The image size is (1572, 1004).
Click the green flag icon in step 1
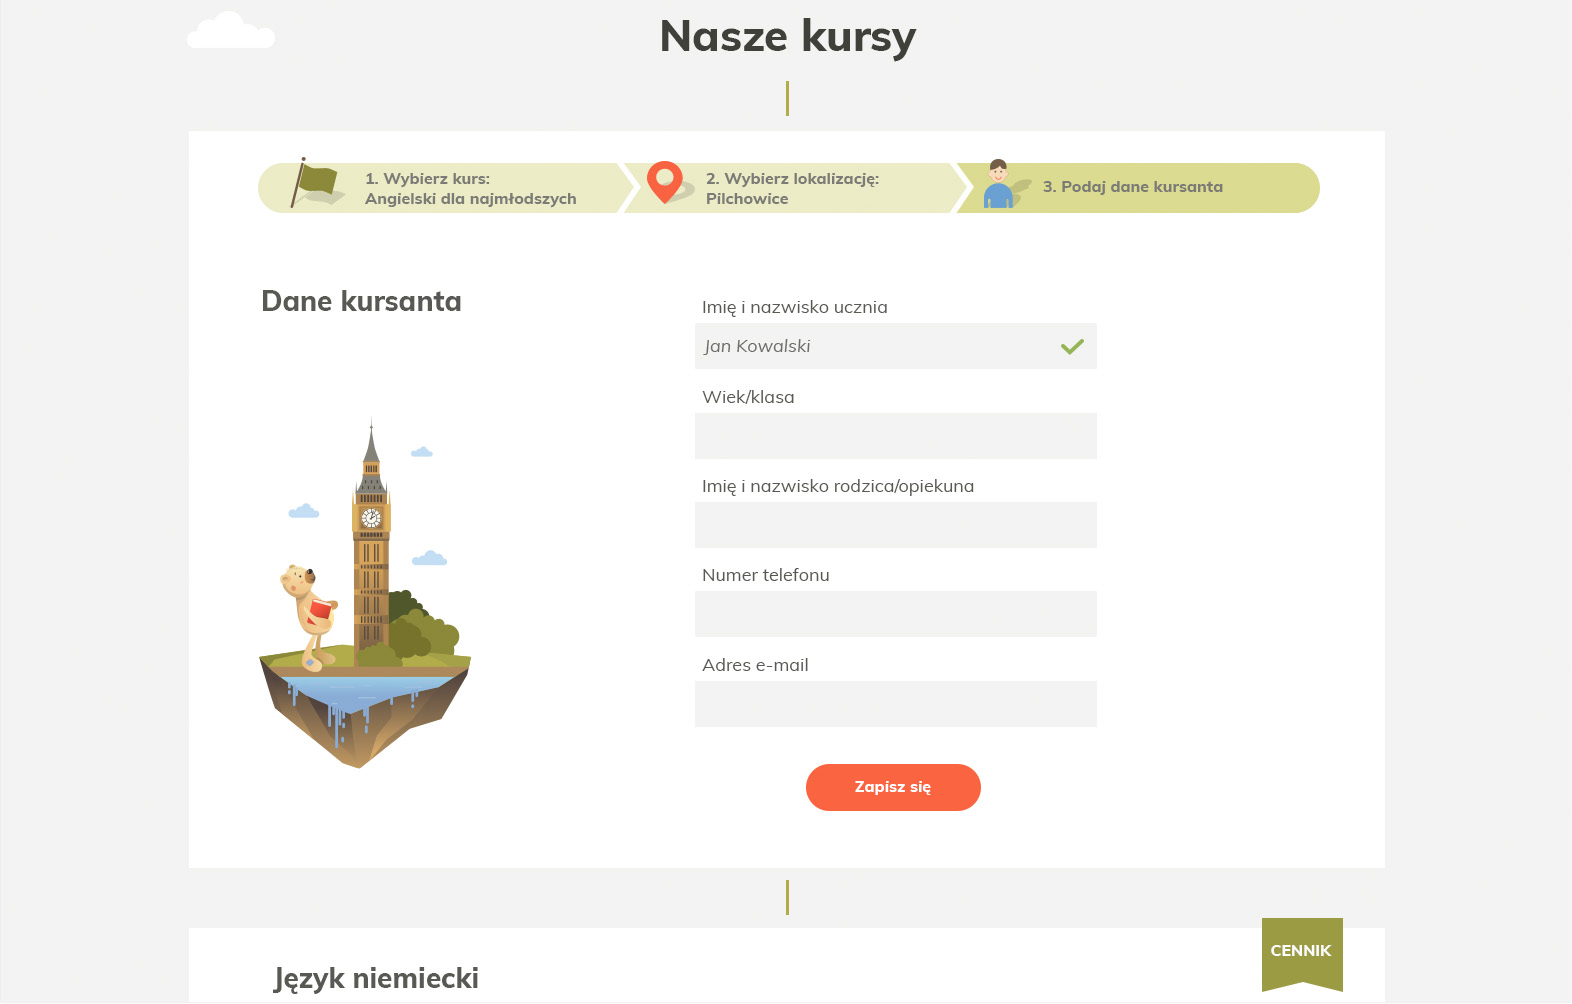(316, 182)
